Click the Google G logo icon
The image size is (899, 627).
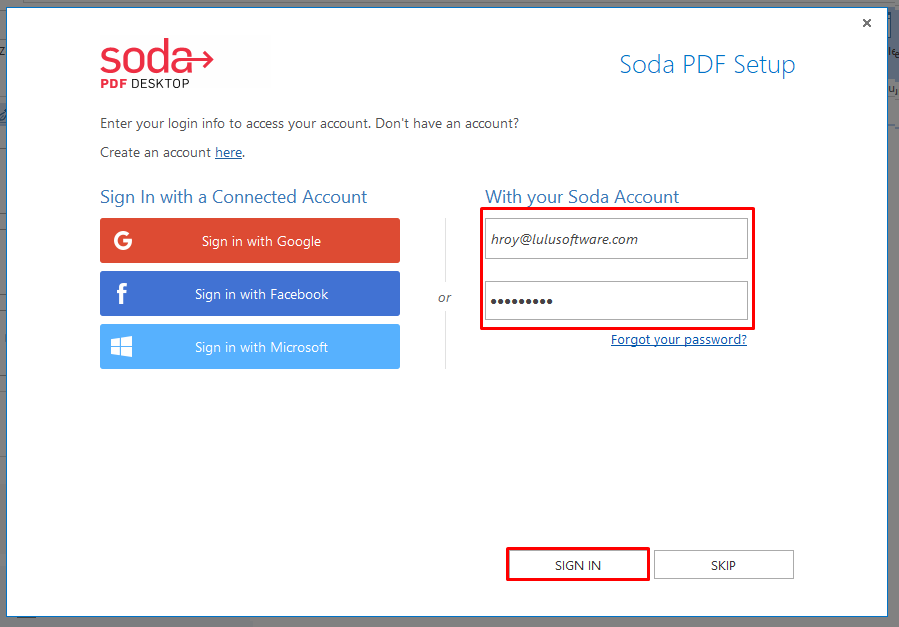(123, 240)
